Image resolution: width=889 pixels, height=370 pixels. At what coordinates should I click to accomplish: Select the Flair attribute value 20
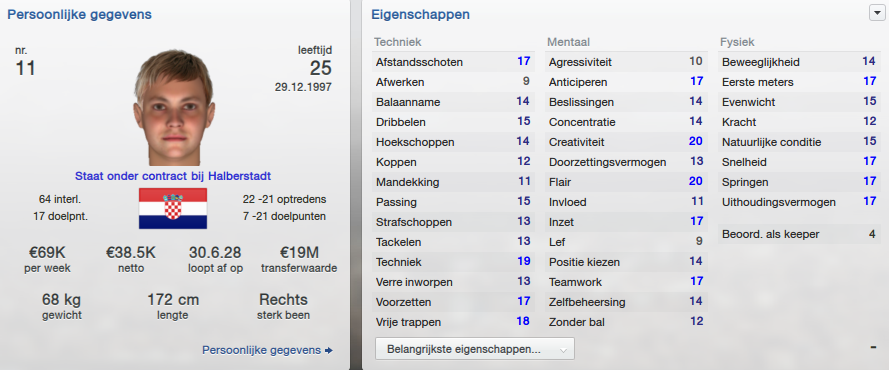[x=696, y=181]
